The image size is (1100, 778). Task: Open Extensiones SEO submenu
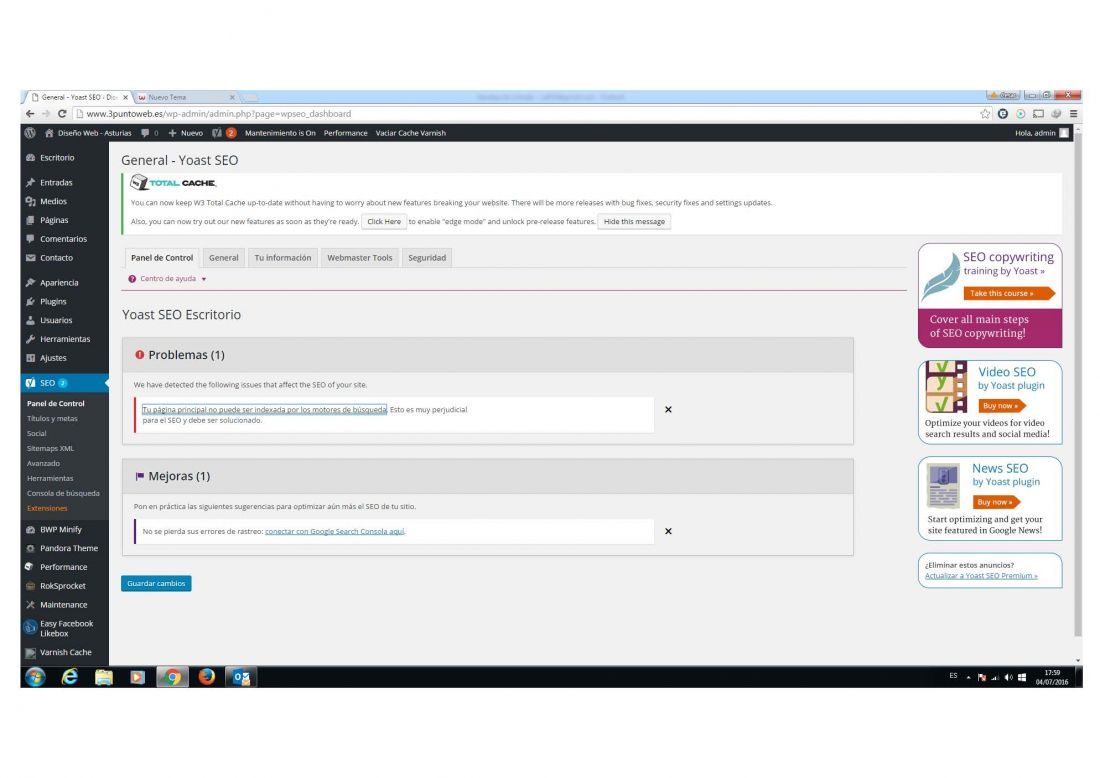click(x=47, y=509)
